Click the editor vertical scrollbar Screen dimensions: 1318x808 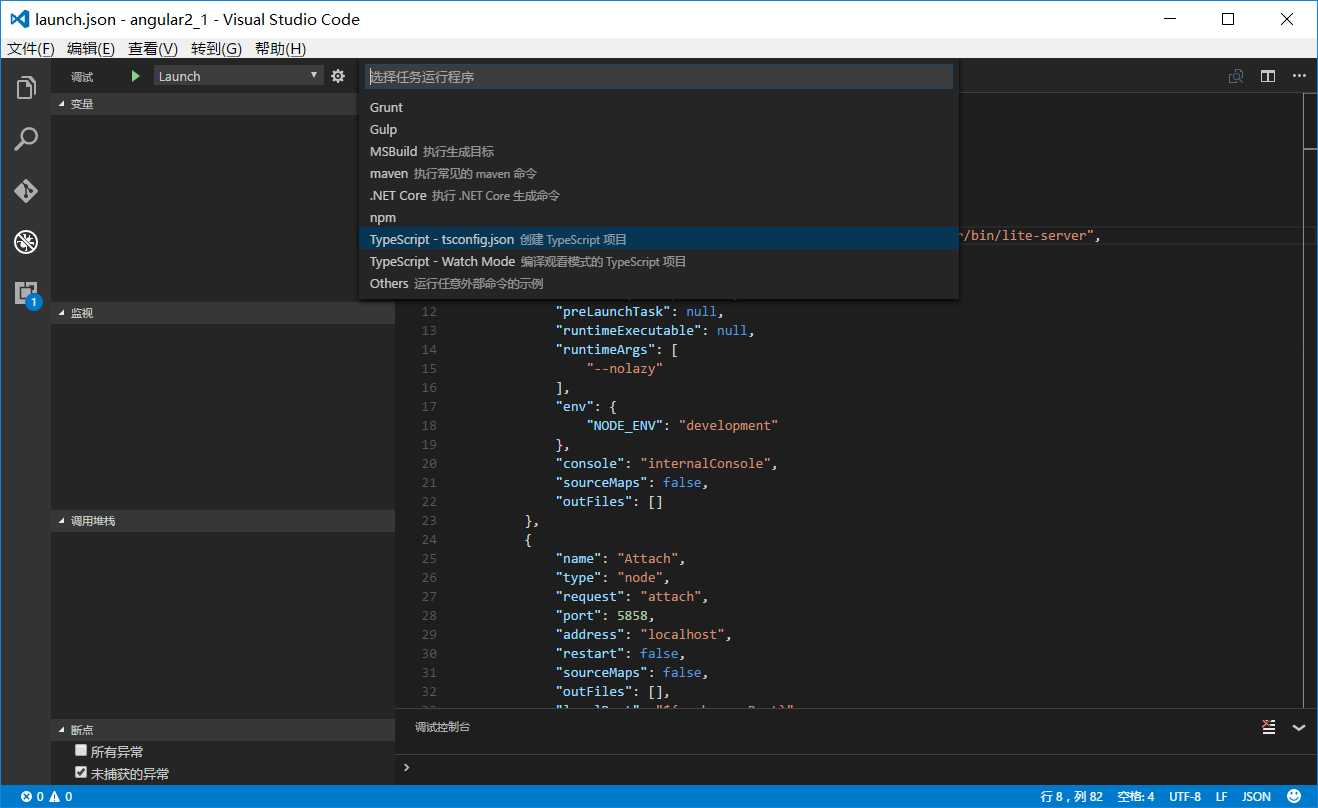coord(1311,400)
